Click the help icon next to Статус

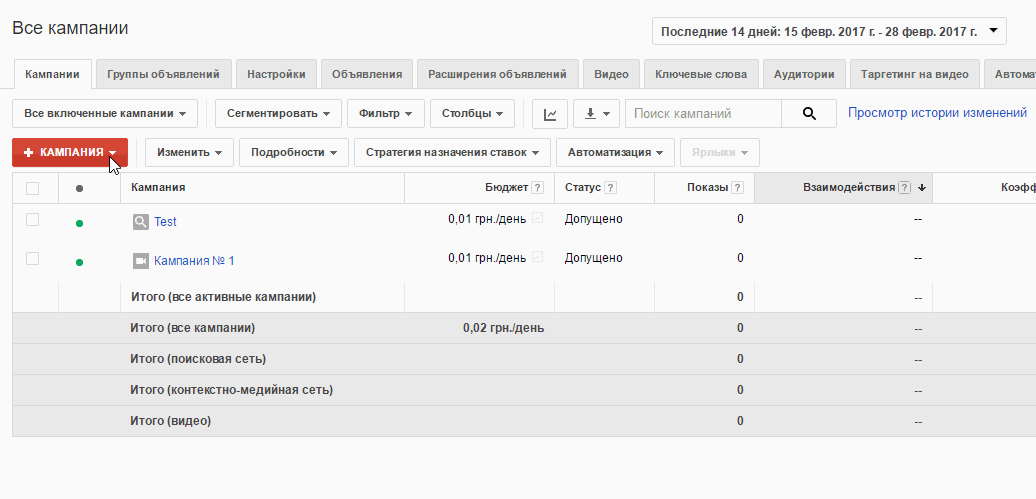click(x=610, y=188)
